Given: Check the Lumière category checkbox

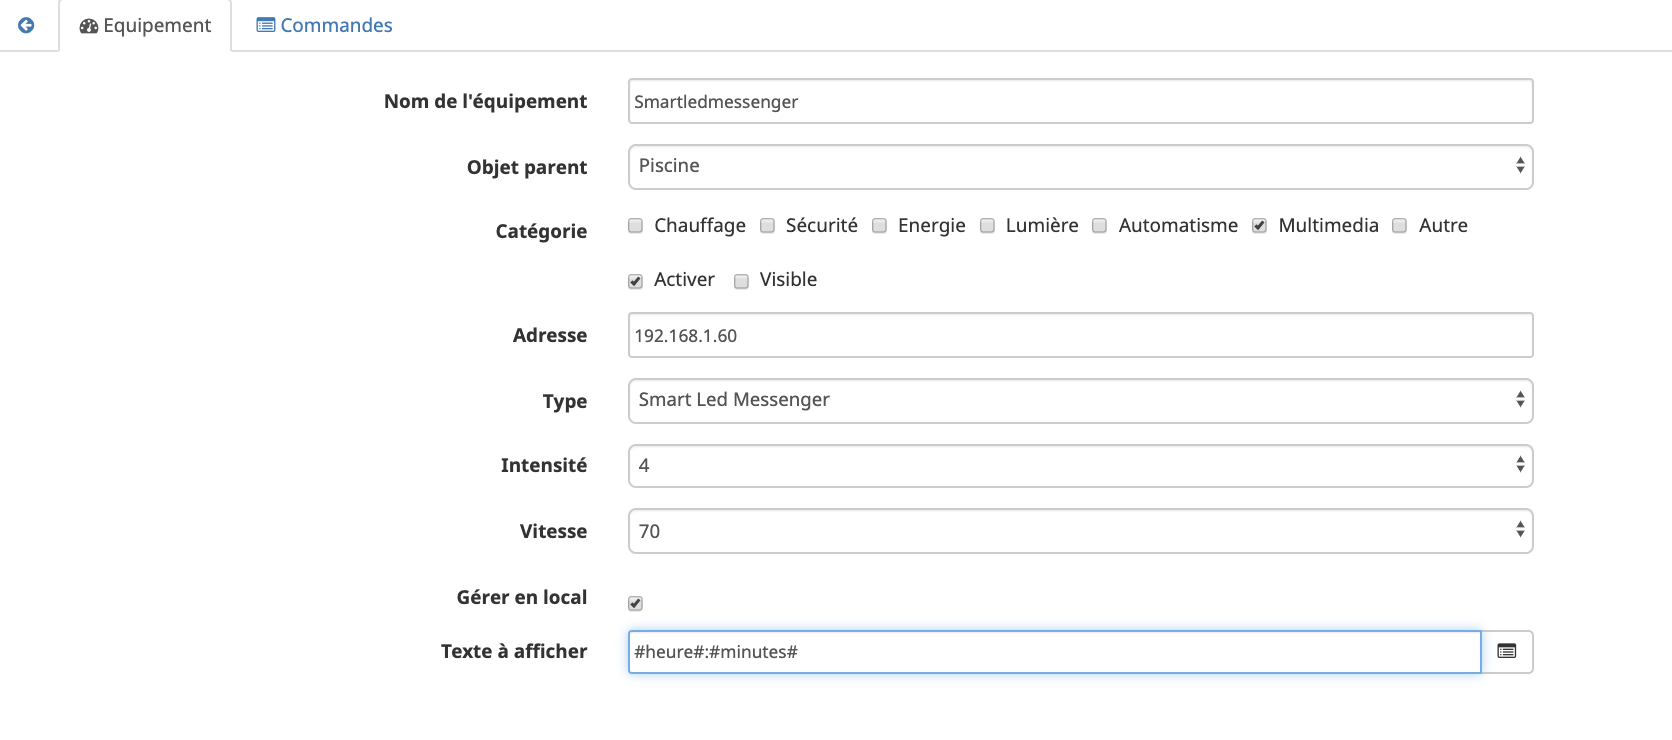Looking at the screenshot, I should pyautogui.click(x=987, y=226).
